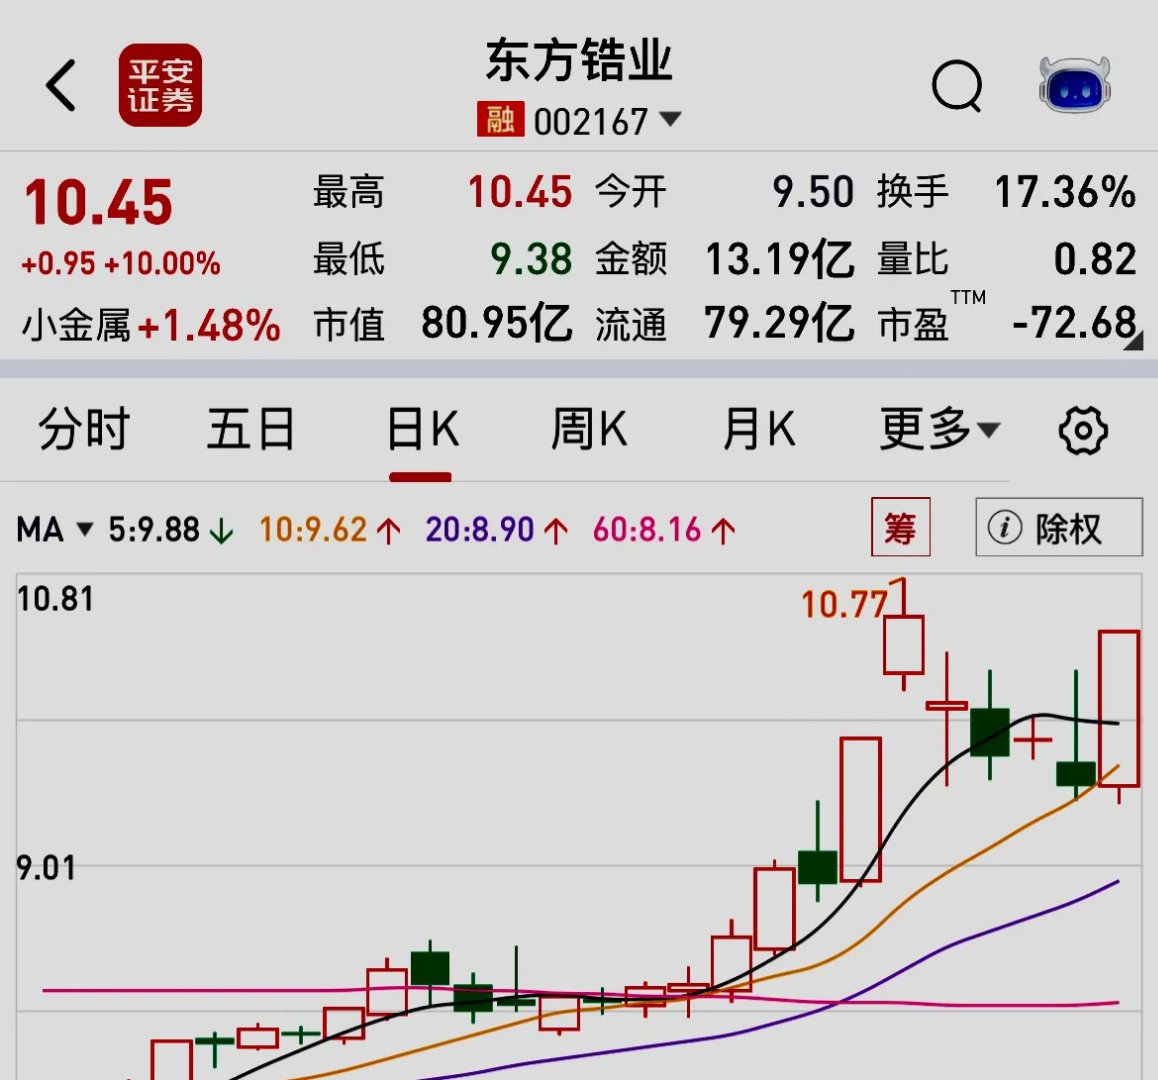This screenshot has height=1080, width=1158.
Task: Tap MA10 value 10:9.62
Action: click(x=312, y=530)
